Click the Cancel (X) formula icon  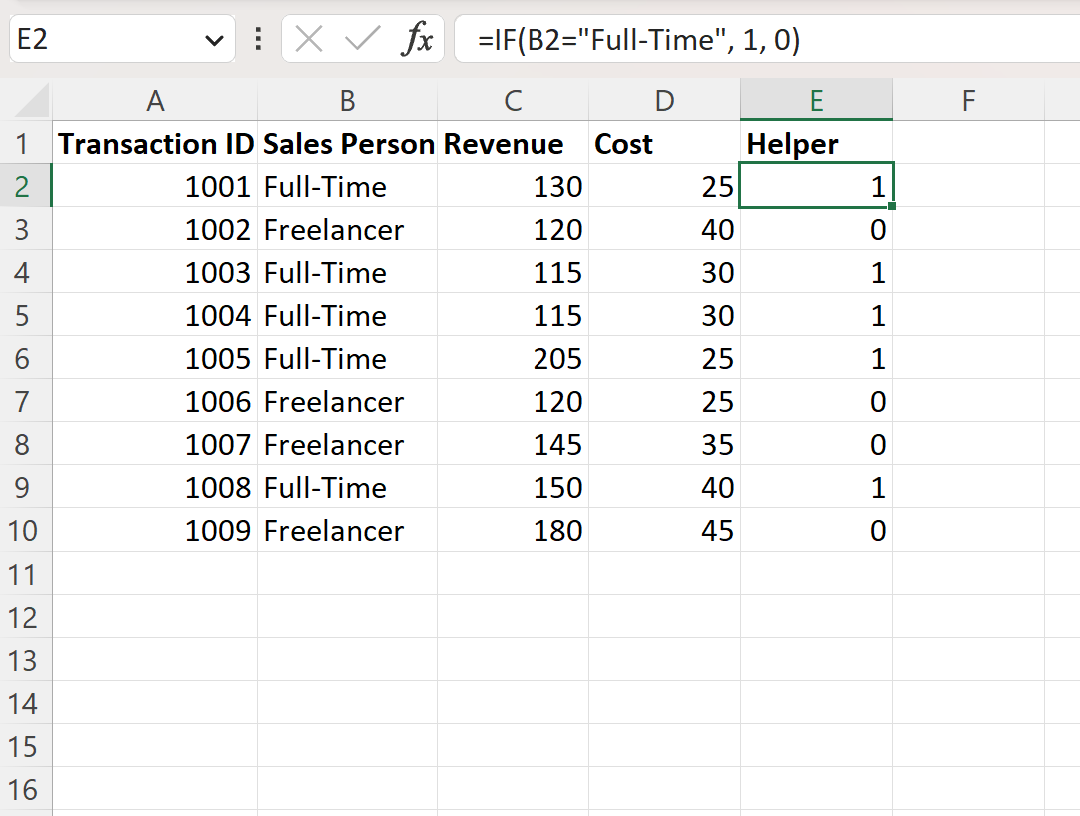click(x=308, y=39)
